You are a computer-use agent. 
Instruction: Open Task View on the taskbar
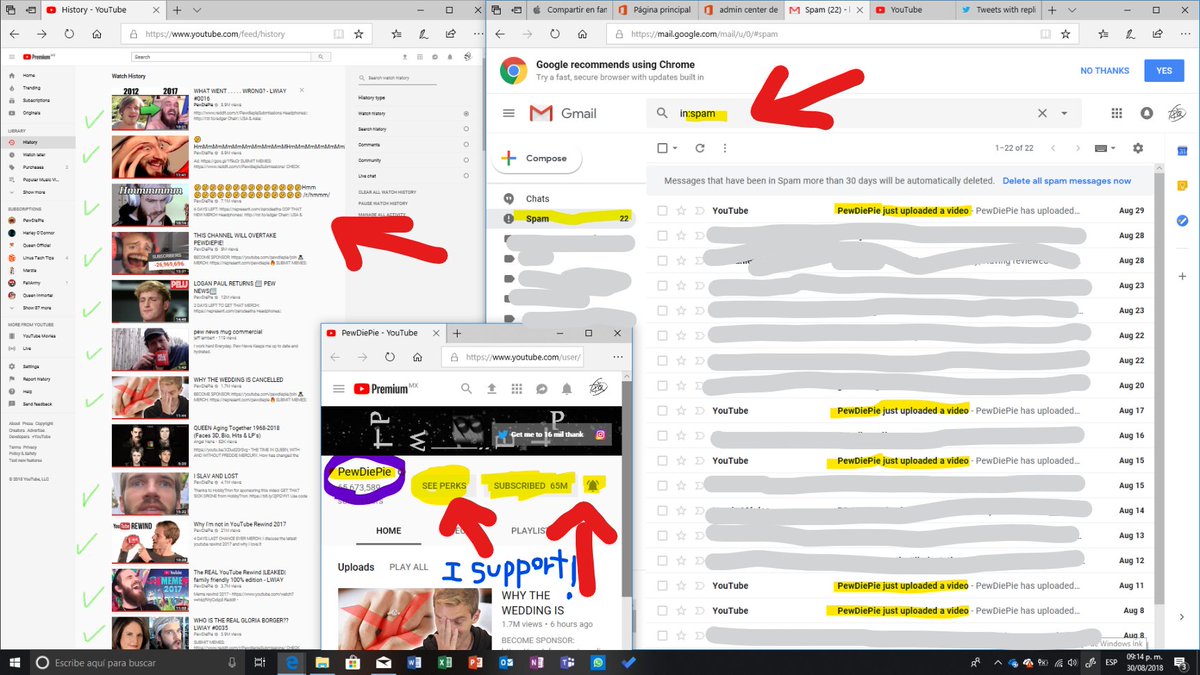tap(260, 662)
